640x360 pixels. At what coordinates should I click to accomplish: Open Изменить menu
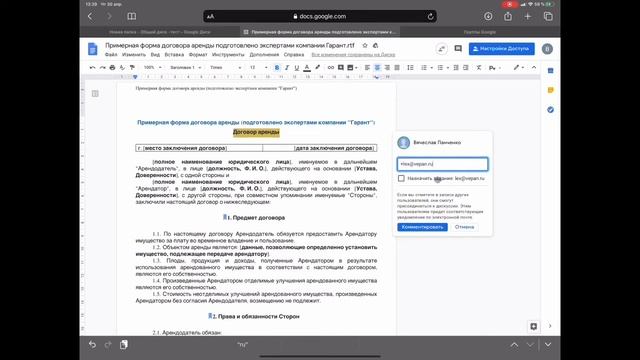(134, 54)
